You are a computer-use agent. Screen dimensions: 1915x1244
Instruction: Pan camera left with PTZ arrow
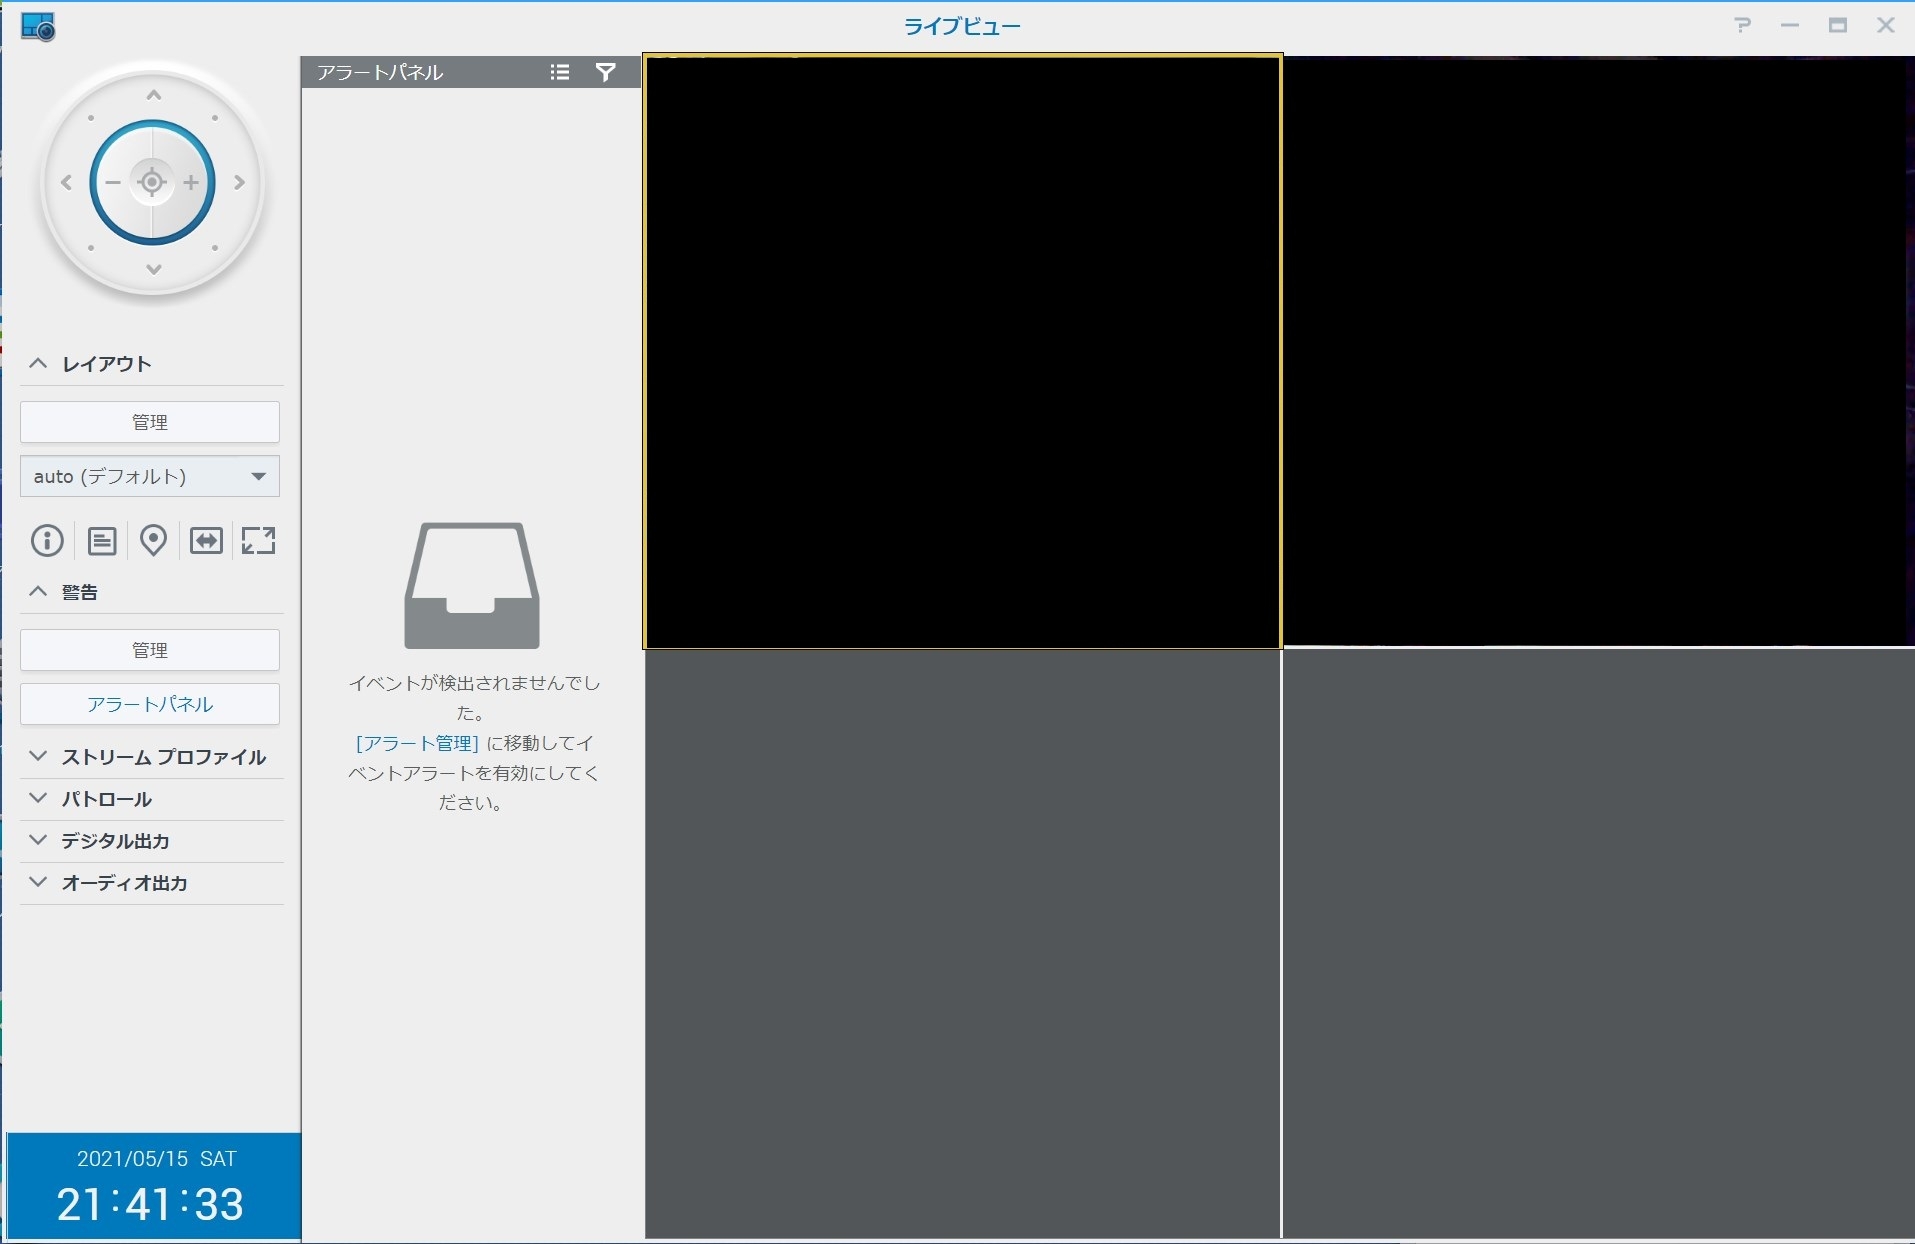coord(67,183)
